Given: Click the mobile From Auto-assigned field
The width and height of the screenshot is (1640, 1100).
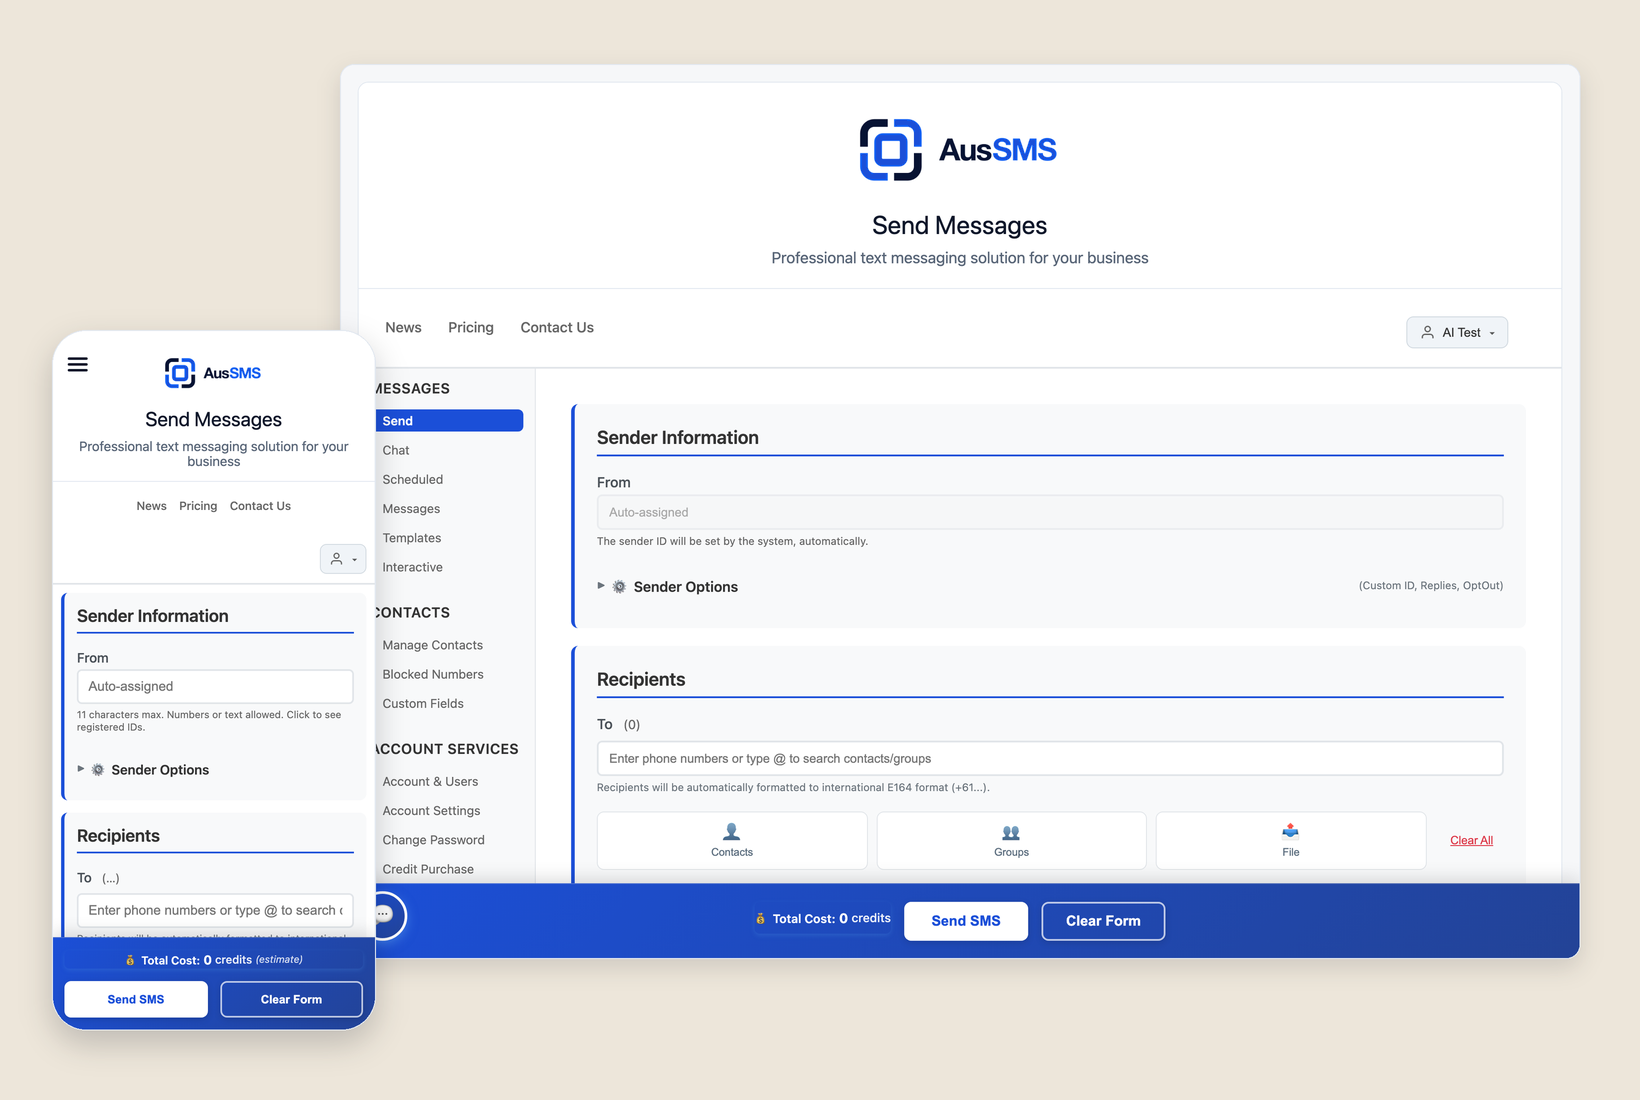Looking at the screenshot, I should pos(215,686).
